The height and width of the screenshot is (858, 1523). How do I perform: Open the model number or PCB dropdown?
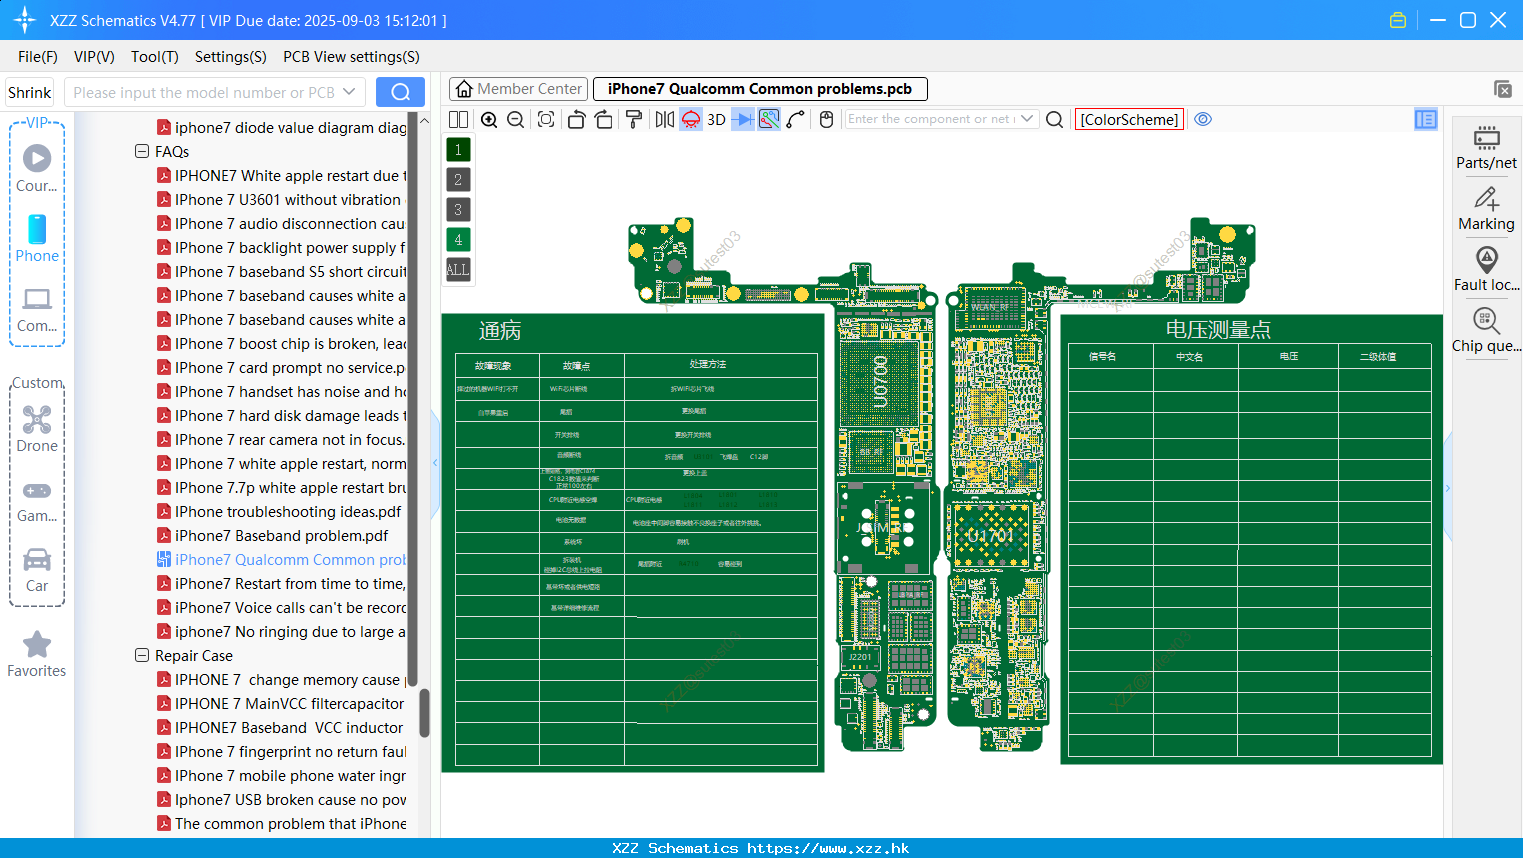(349, 92)
